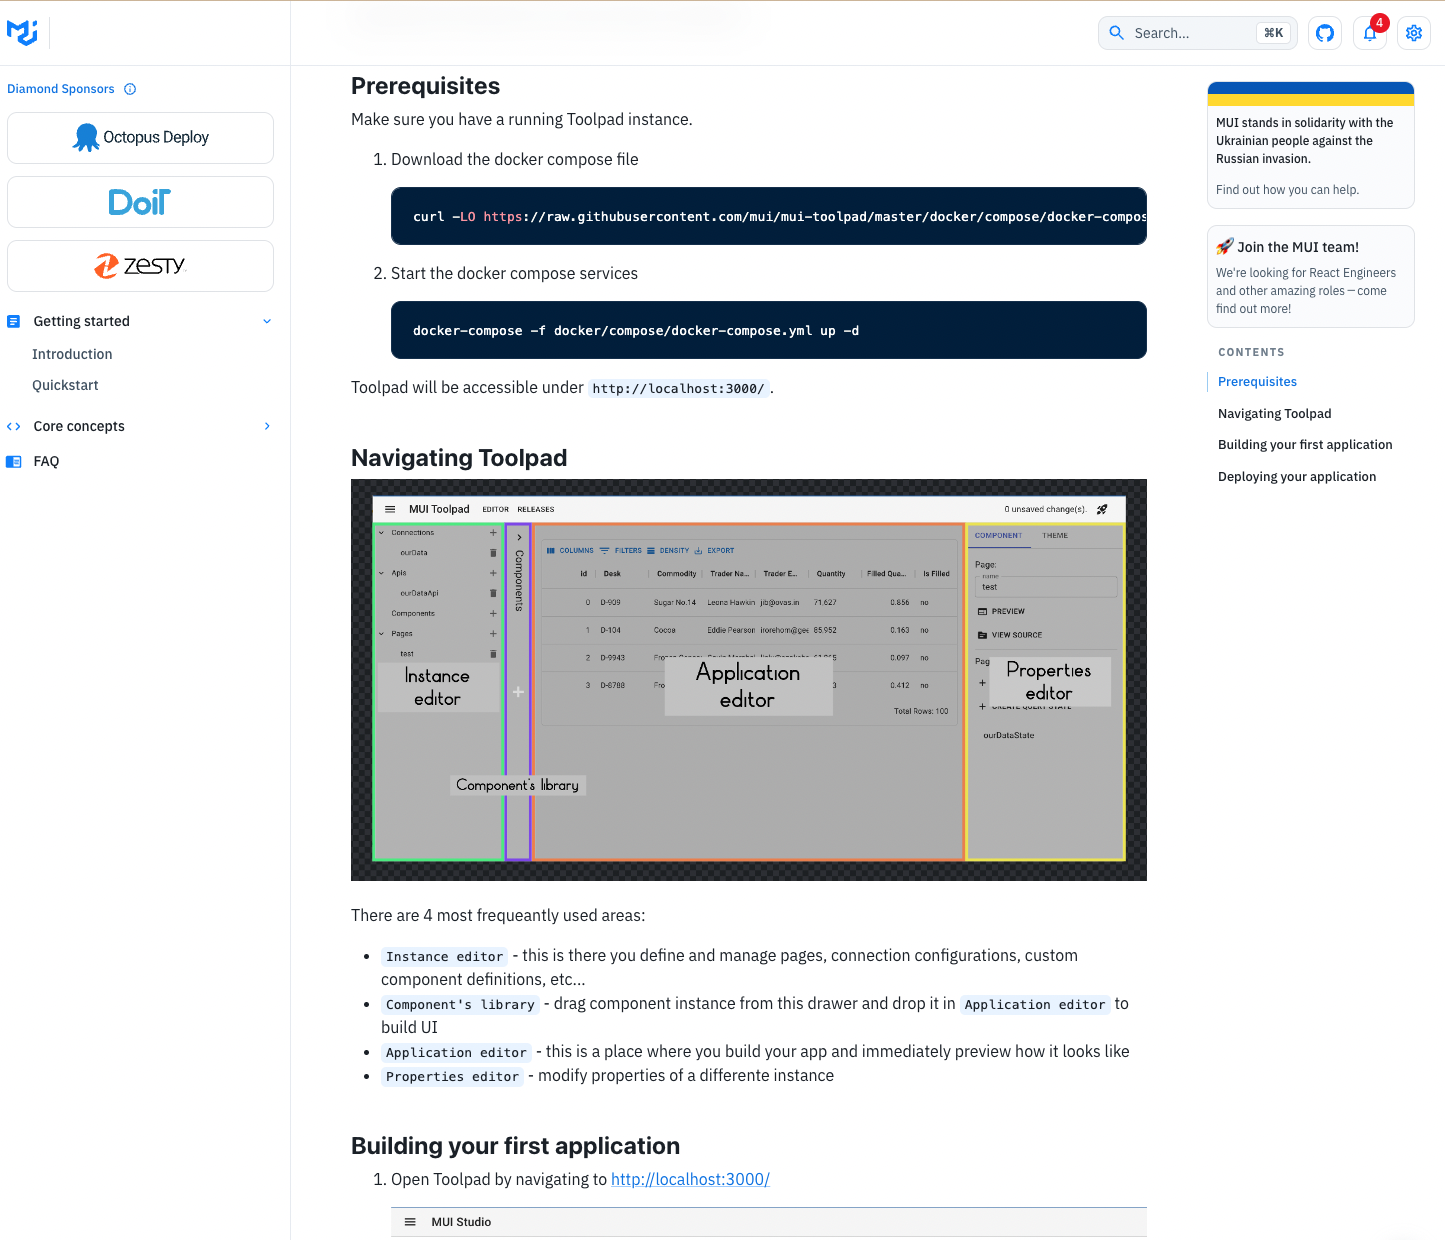Click the Core concepts code icon
This screenshot has height=1240, width=1445.
tap(14, 426)
